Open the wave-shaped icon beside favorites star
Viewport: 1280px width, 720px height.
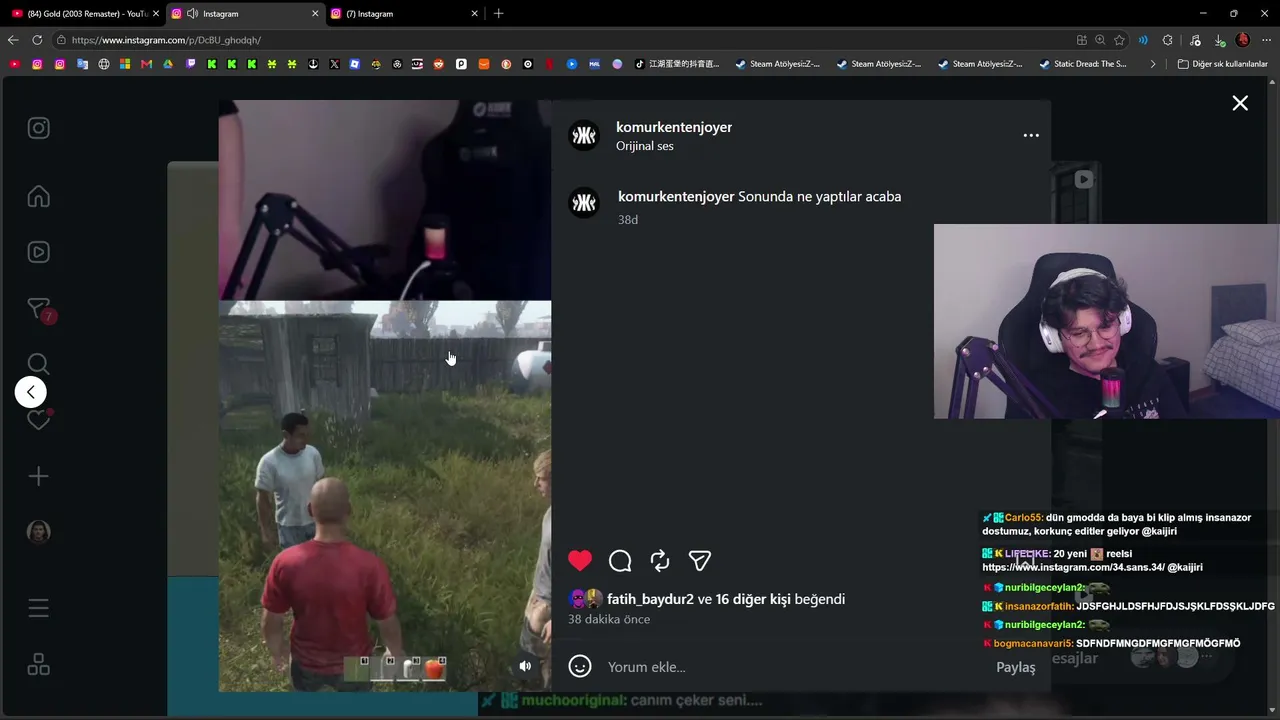point(1143,40)
